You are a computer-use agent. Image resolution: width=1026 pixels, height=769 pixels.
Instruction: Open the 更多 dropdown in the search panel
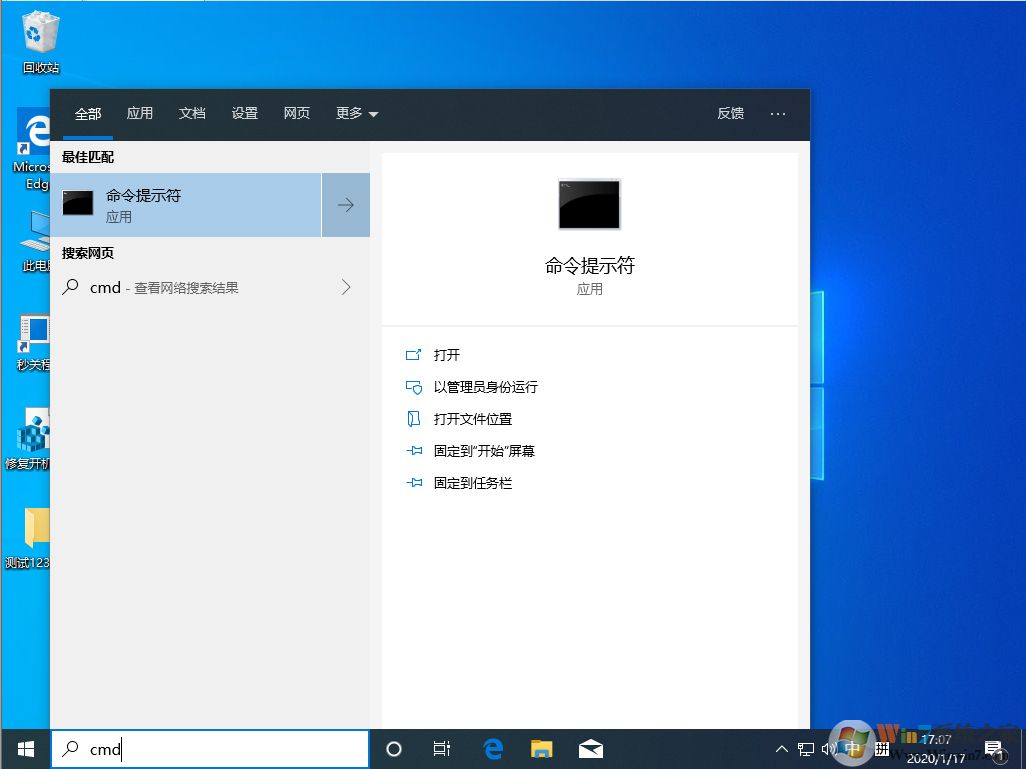(356, 113)
